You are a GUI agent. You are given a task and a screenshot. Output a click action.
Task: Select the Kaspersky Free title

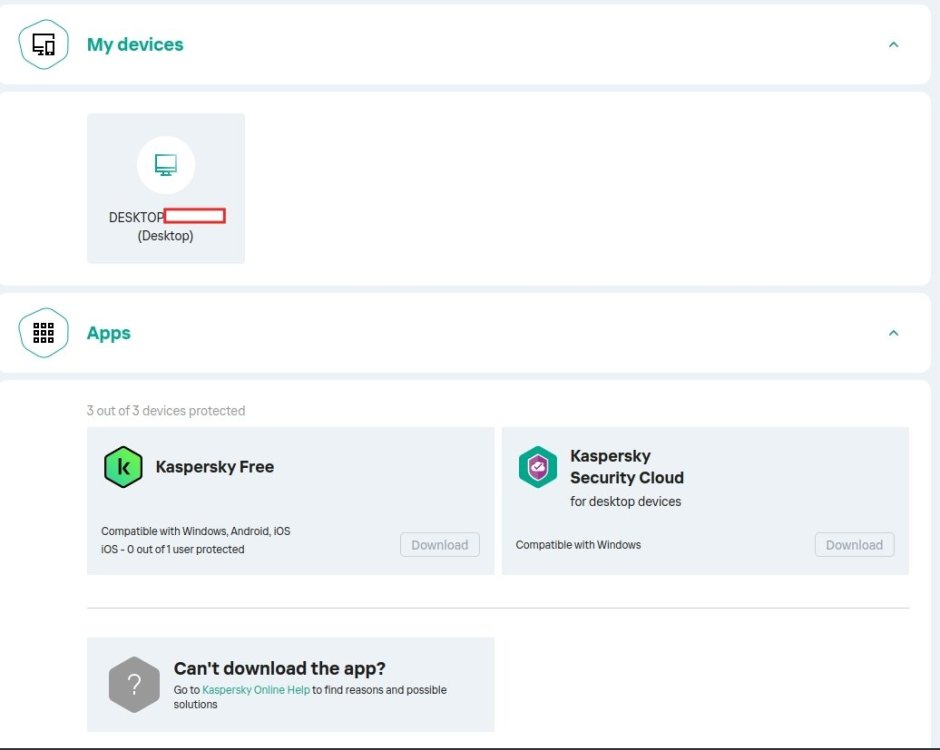215,466
